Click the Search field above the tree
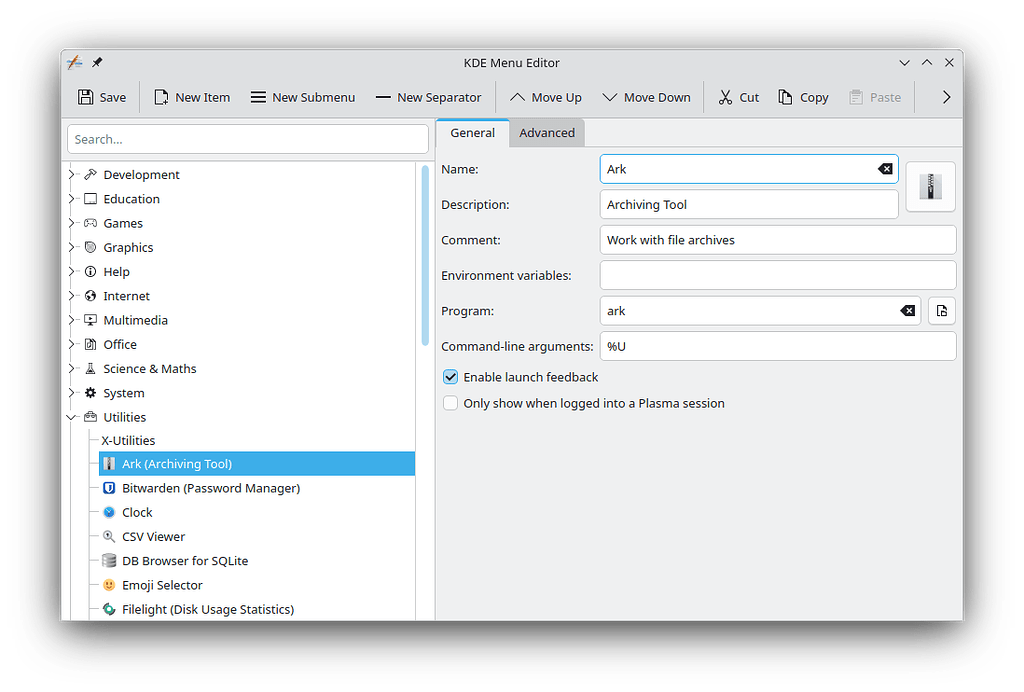Image resolution: width=1024 pixels, height=692 pixels. [247, 139]
